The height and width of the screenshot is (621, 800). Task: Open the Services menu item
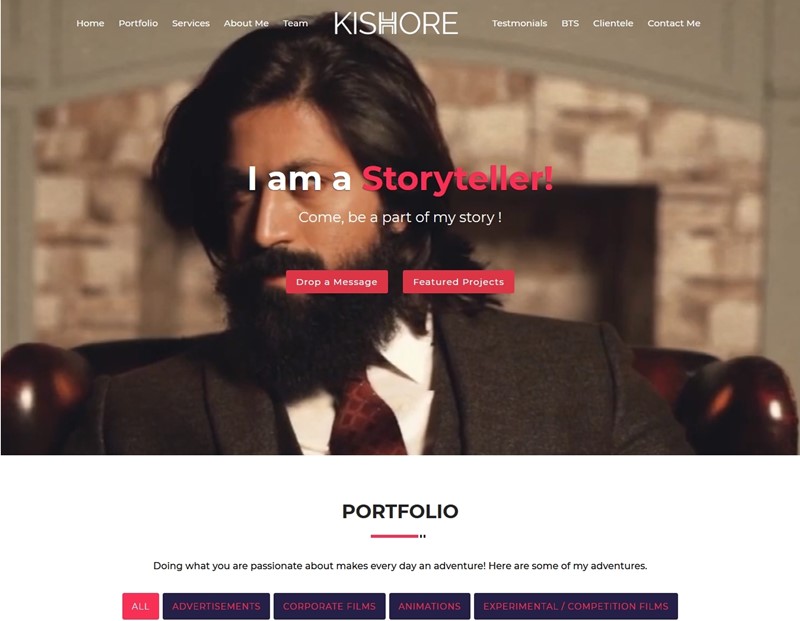tap(191, 23)
